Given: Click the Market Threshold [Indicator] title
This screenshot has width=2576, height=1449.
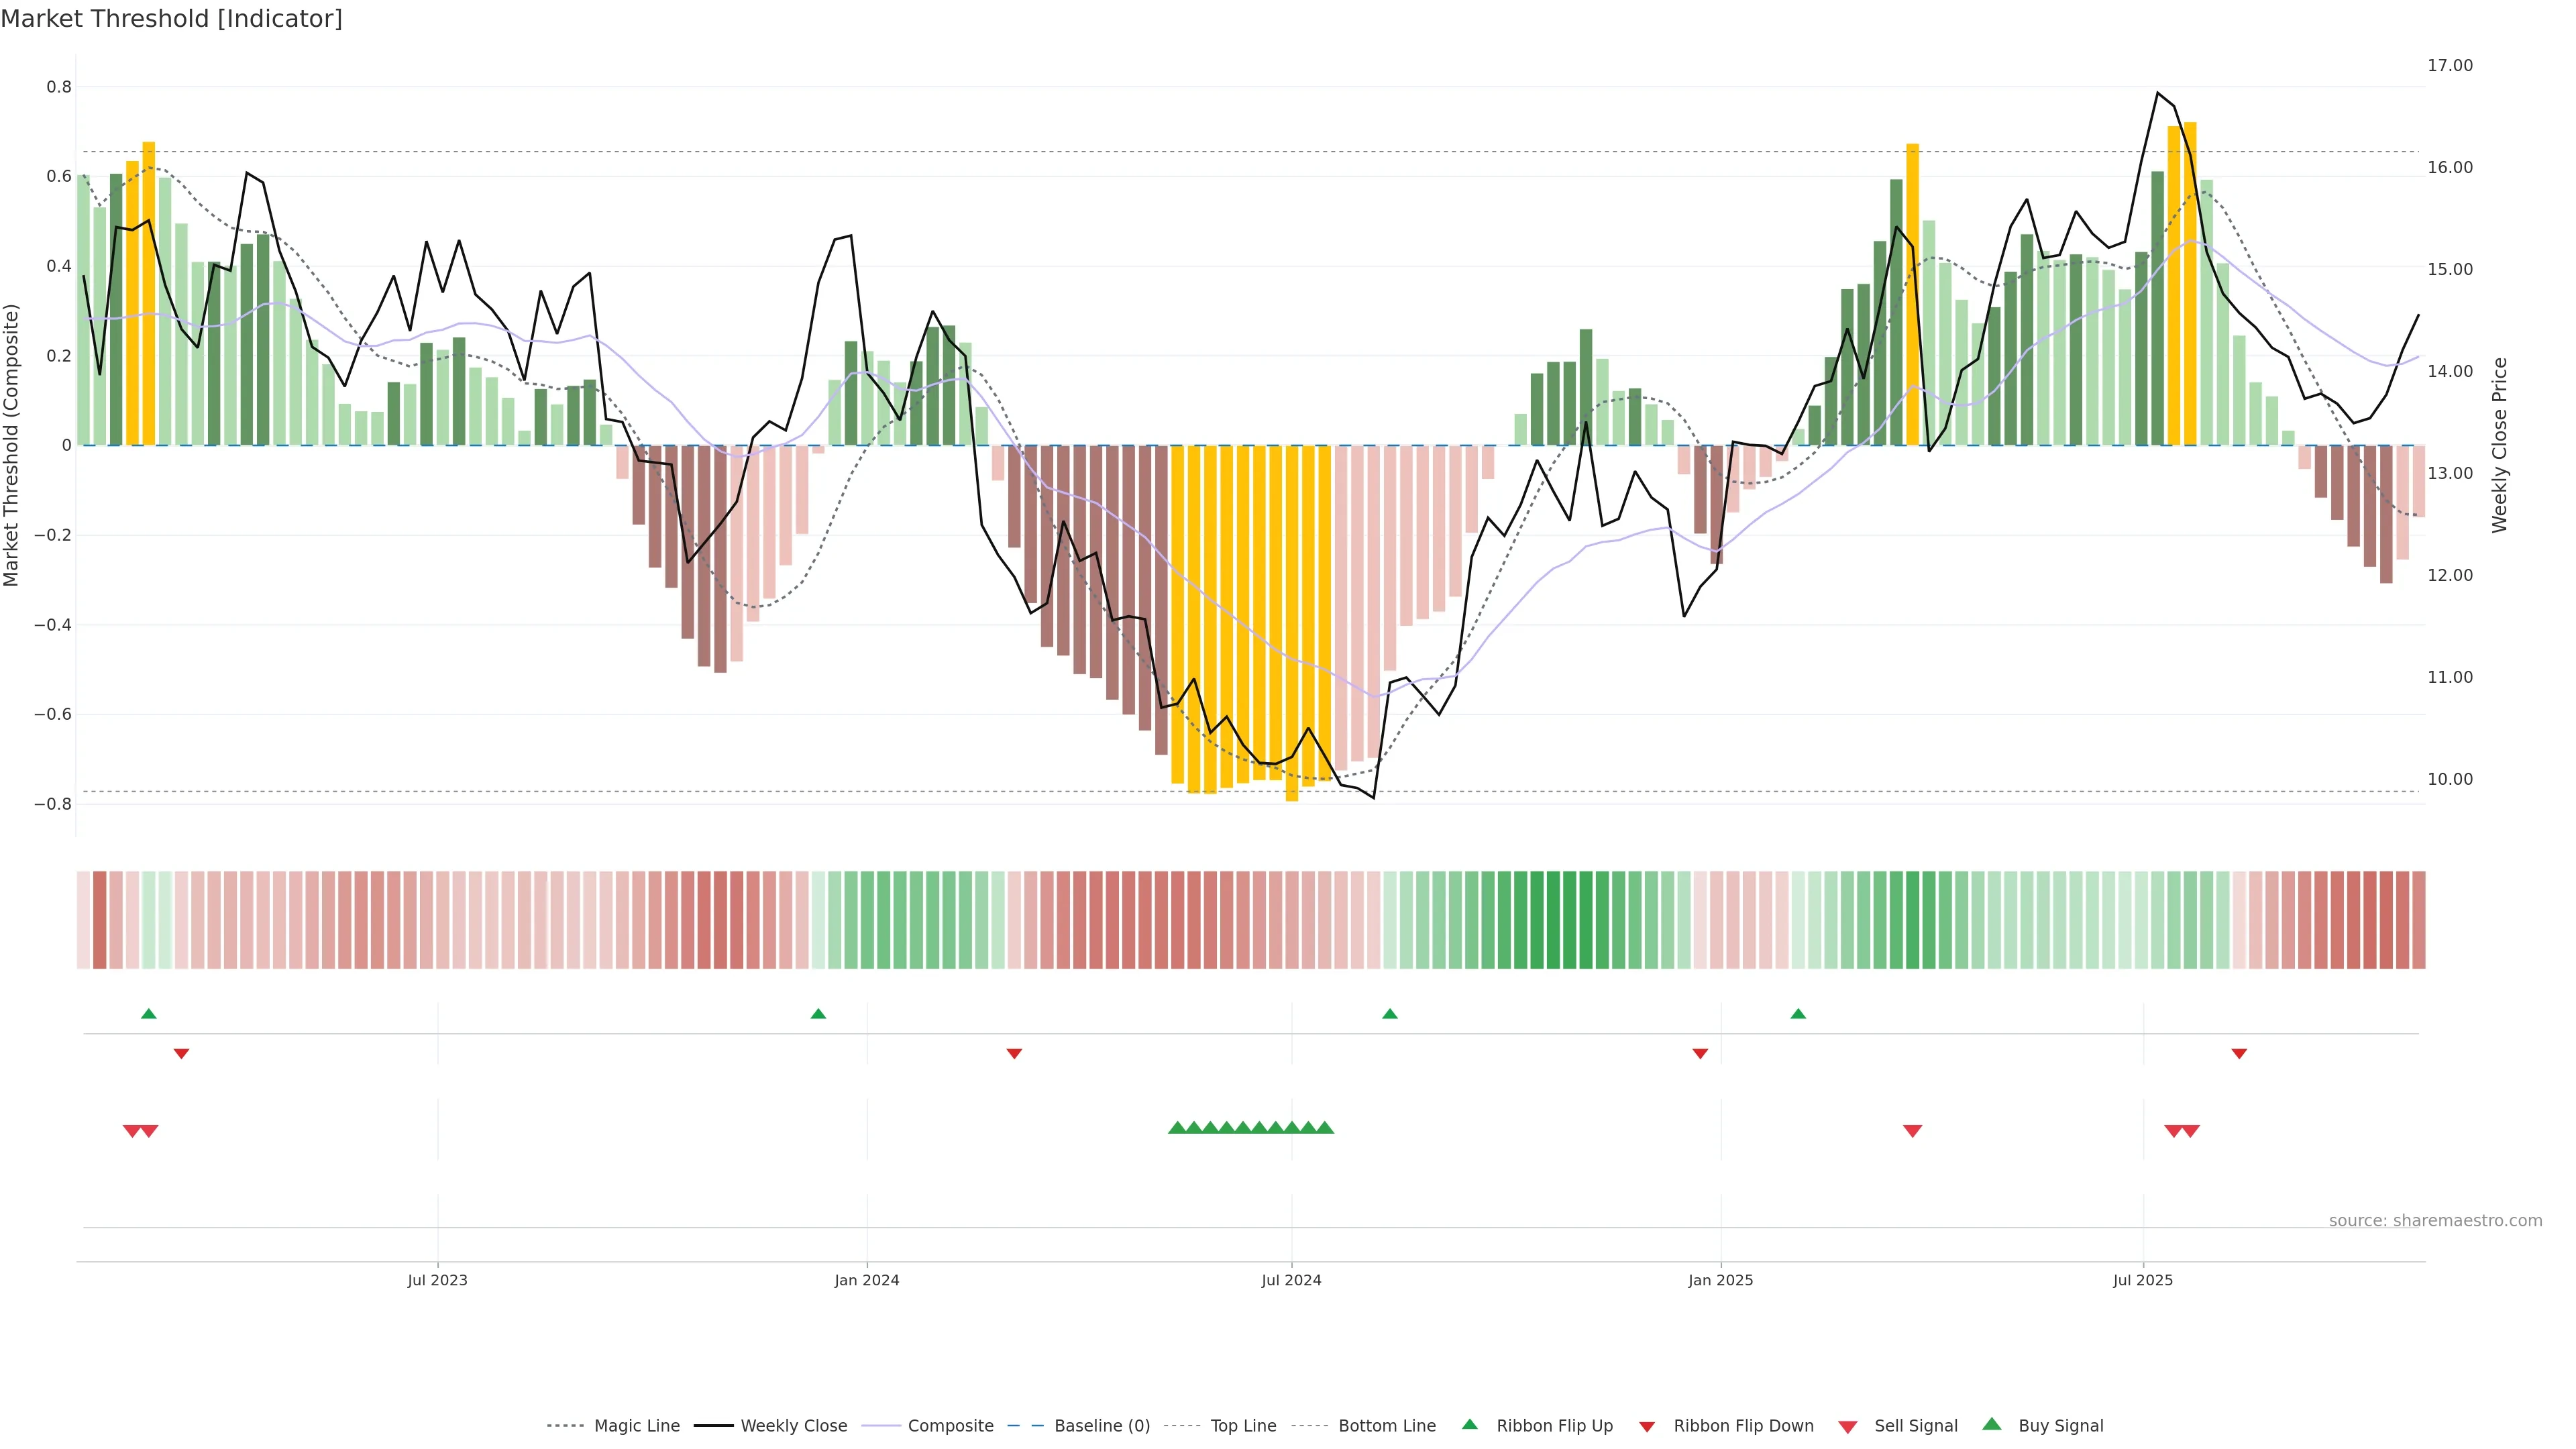Looking at the screenshot, I should click(172, 19).
